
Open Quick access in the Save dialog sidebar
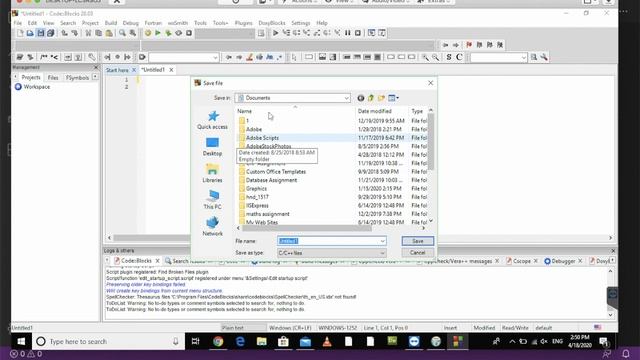(x=212, y=120)
